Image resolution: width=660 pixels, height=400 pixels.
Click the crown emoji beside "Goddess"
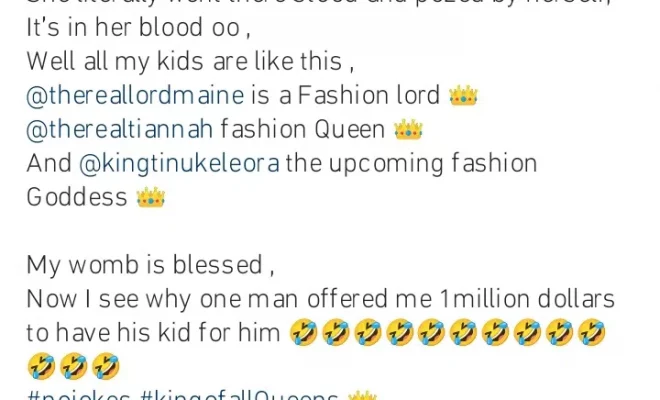151,197
